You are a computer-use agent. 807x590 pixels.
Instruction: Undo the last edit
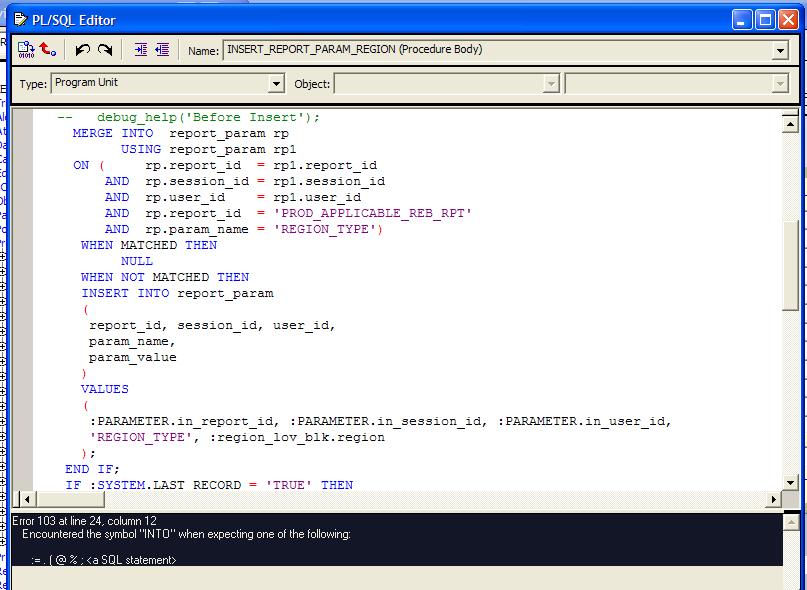82,50
